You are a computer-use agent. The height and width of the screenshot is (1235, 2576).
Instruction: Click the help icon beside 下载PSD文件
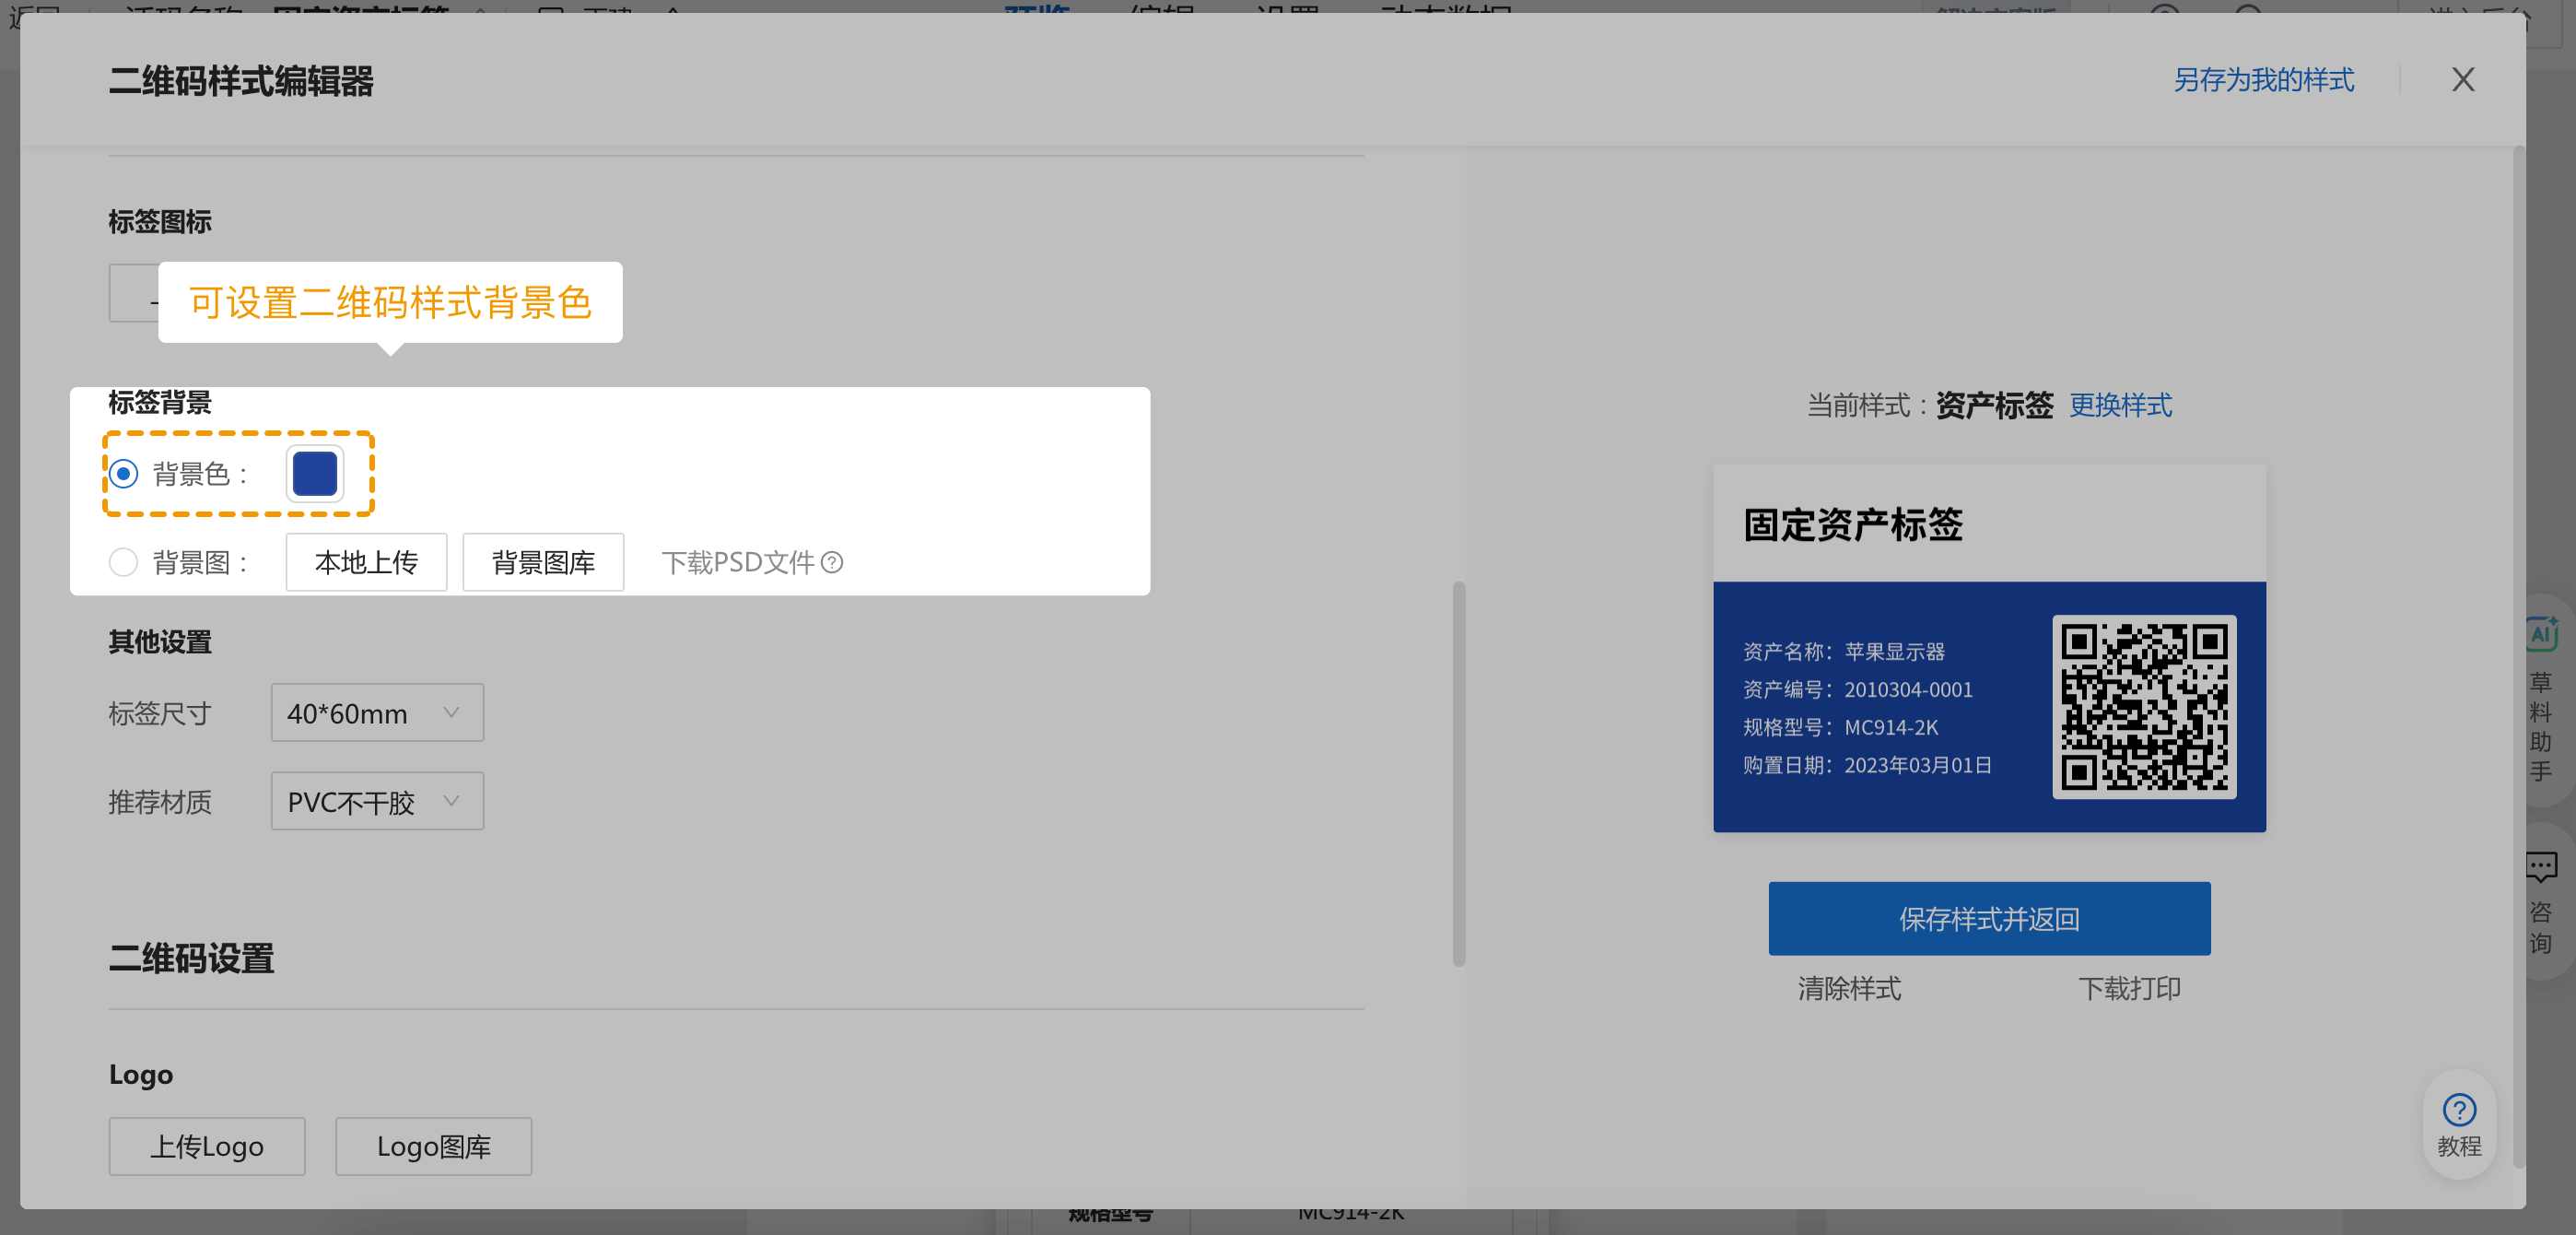[x=833, y=562]
